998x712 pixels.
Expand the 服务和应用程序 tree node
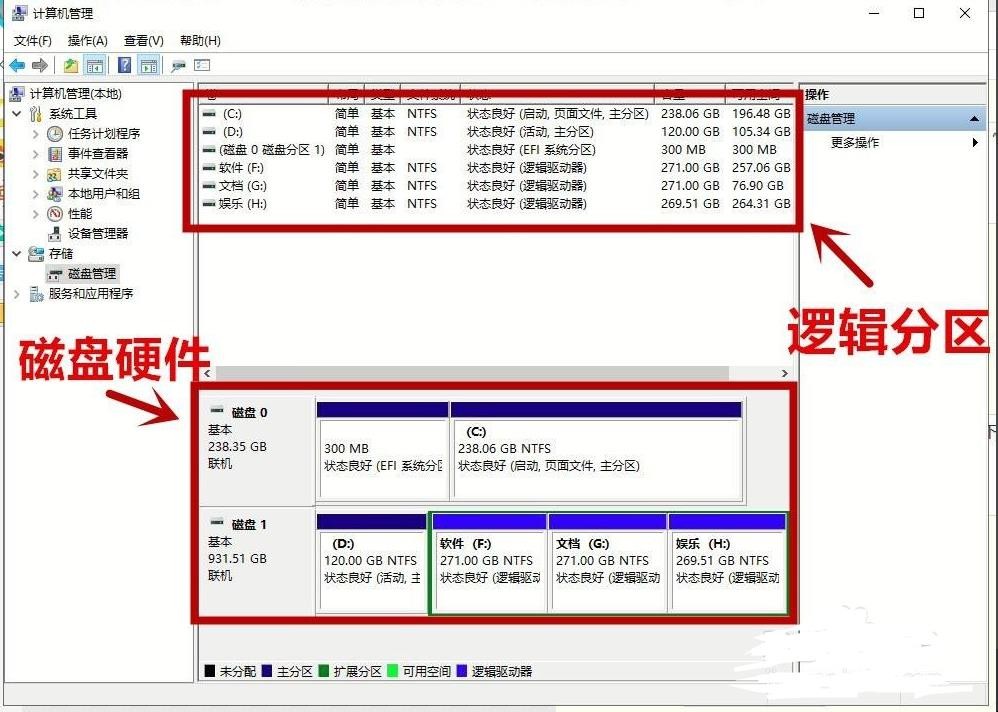[17, 294]
